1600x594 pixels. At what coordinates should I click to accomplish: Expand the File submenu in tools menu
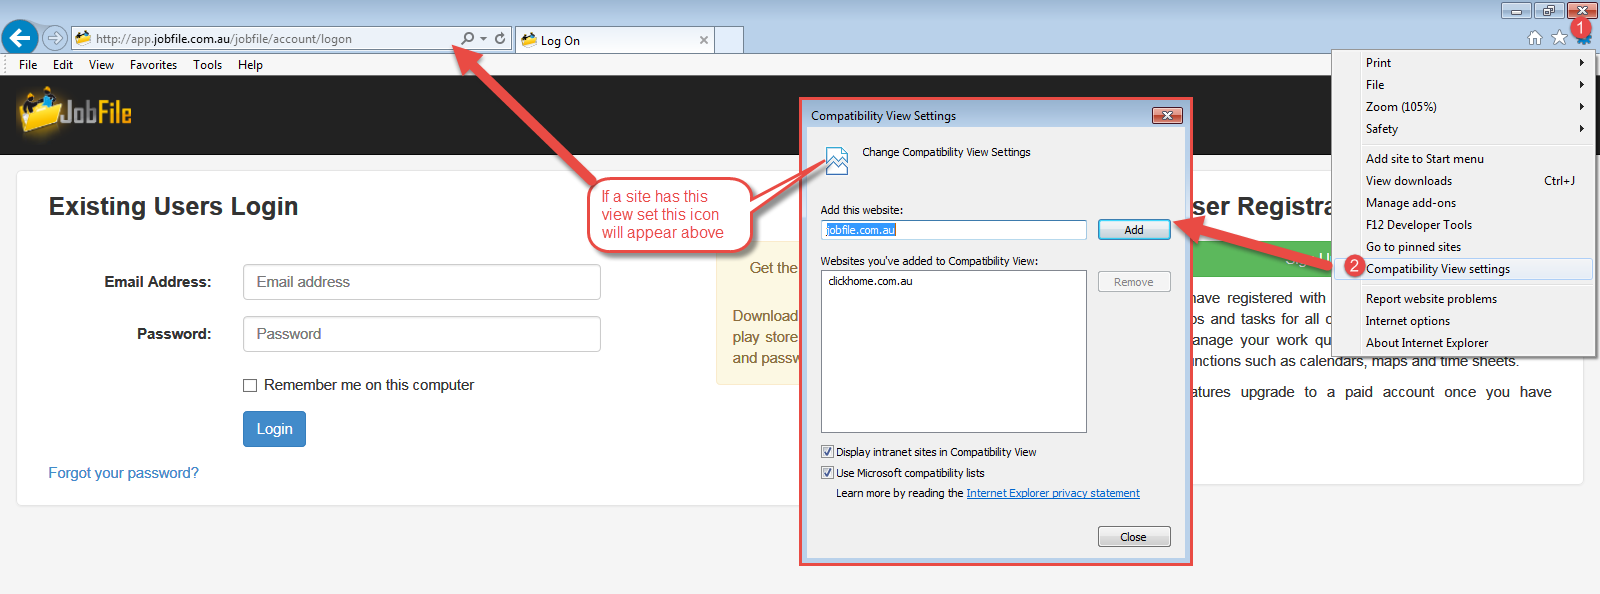tap(1464, 85)
